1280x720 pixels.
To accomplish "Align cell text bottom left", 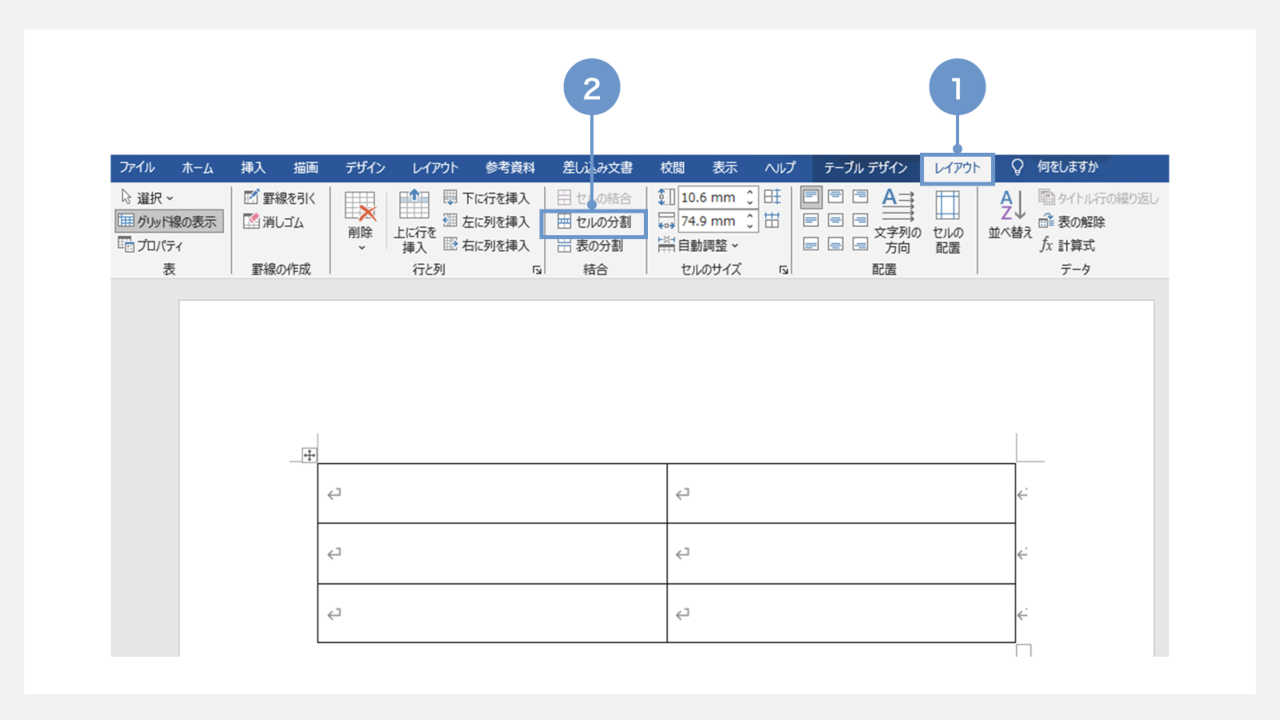I will pos(812,244).
